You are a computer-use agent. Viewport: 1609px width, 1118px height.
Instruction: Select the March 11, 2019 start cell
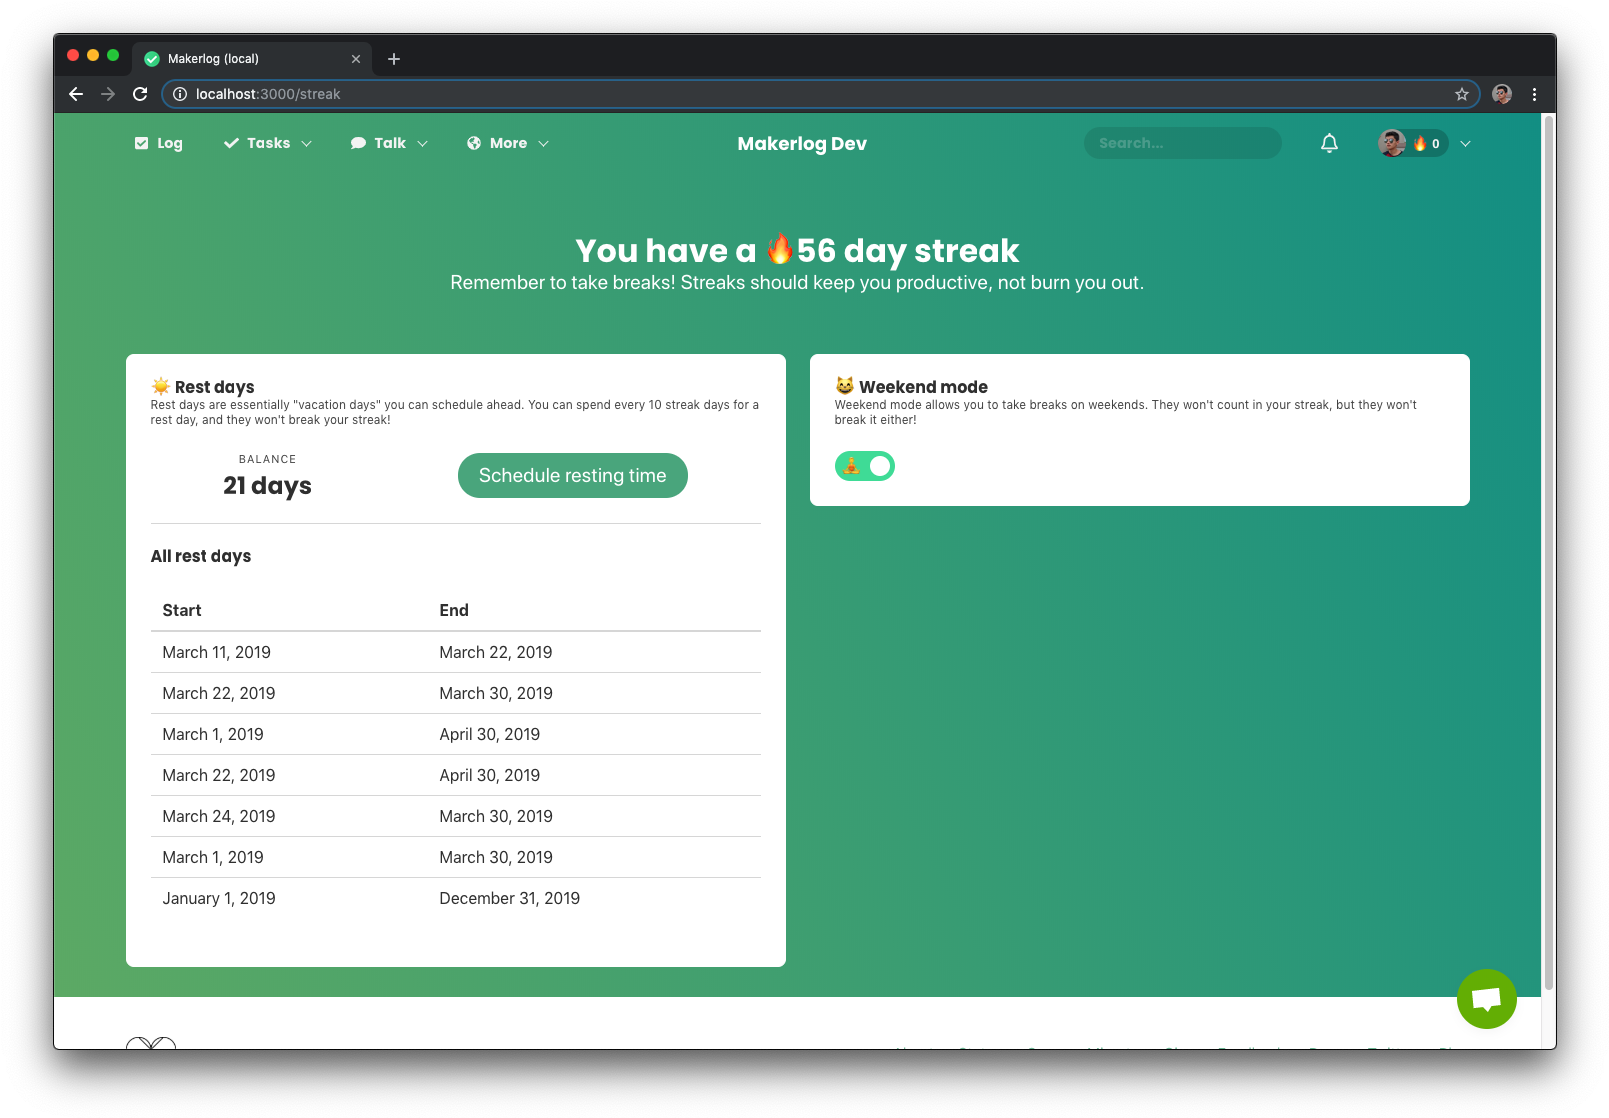coord(217,652)
